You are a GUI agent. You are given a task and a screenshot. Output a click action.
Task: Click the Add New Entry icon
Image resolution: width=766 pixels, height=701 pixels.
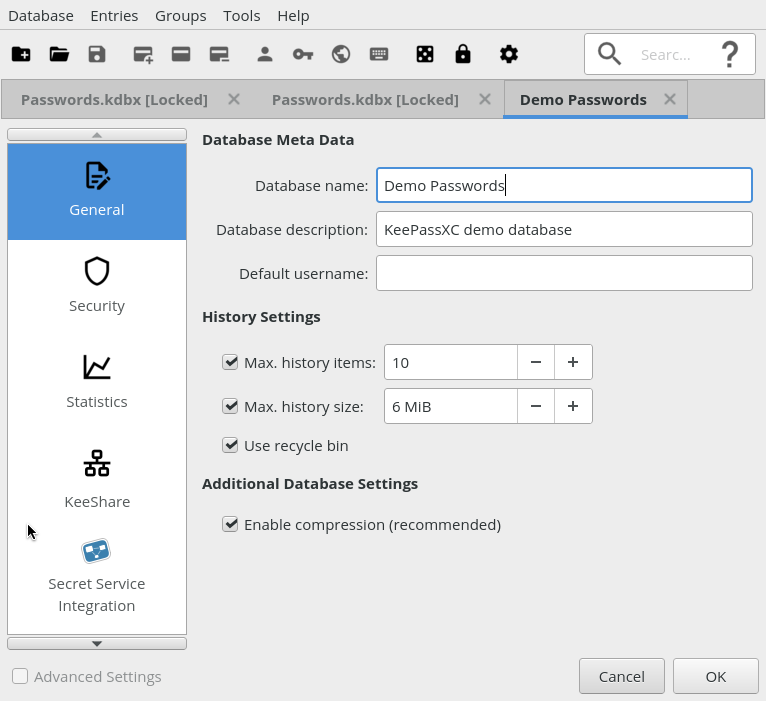coord(143,54)
